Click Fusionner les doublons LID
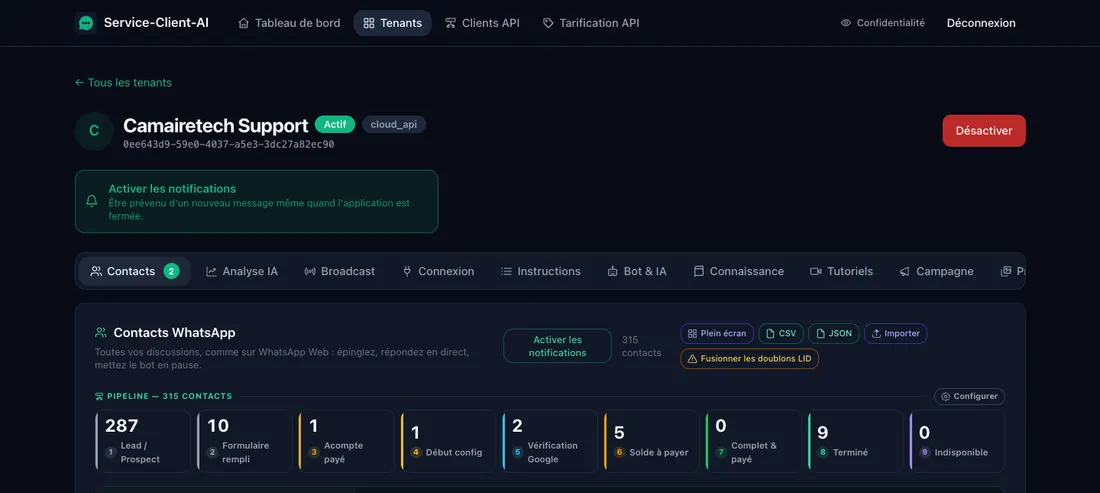Screen dimensions: 1100x493 tap(749, 359)
